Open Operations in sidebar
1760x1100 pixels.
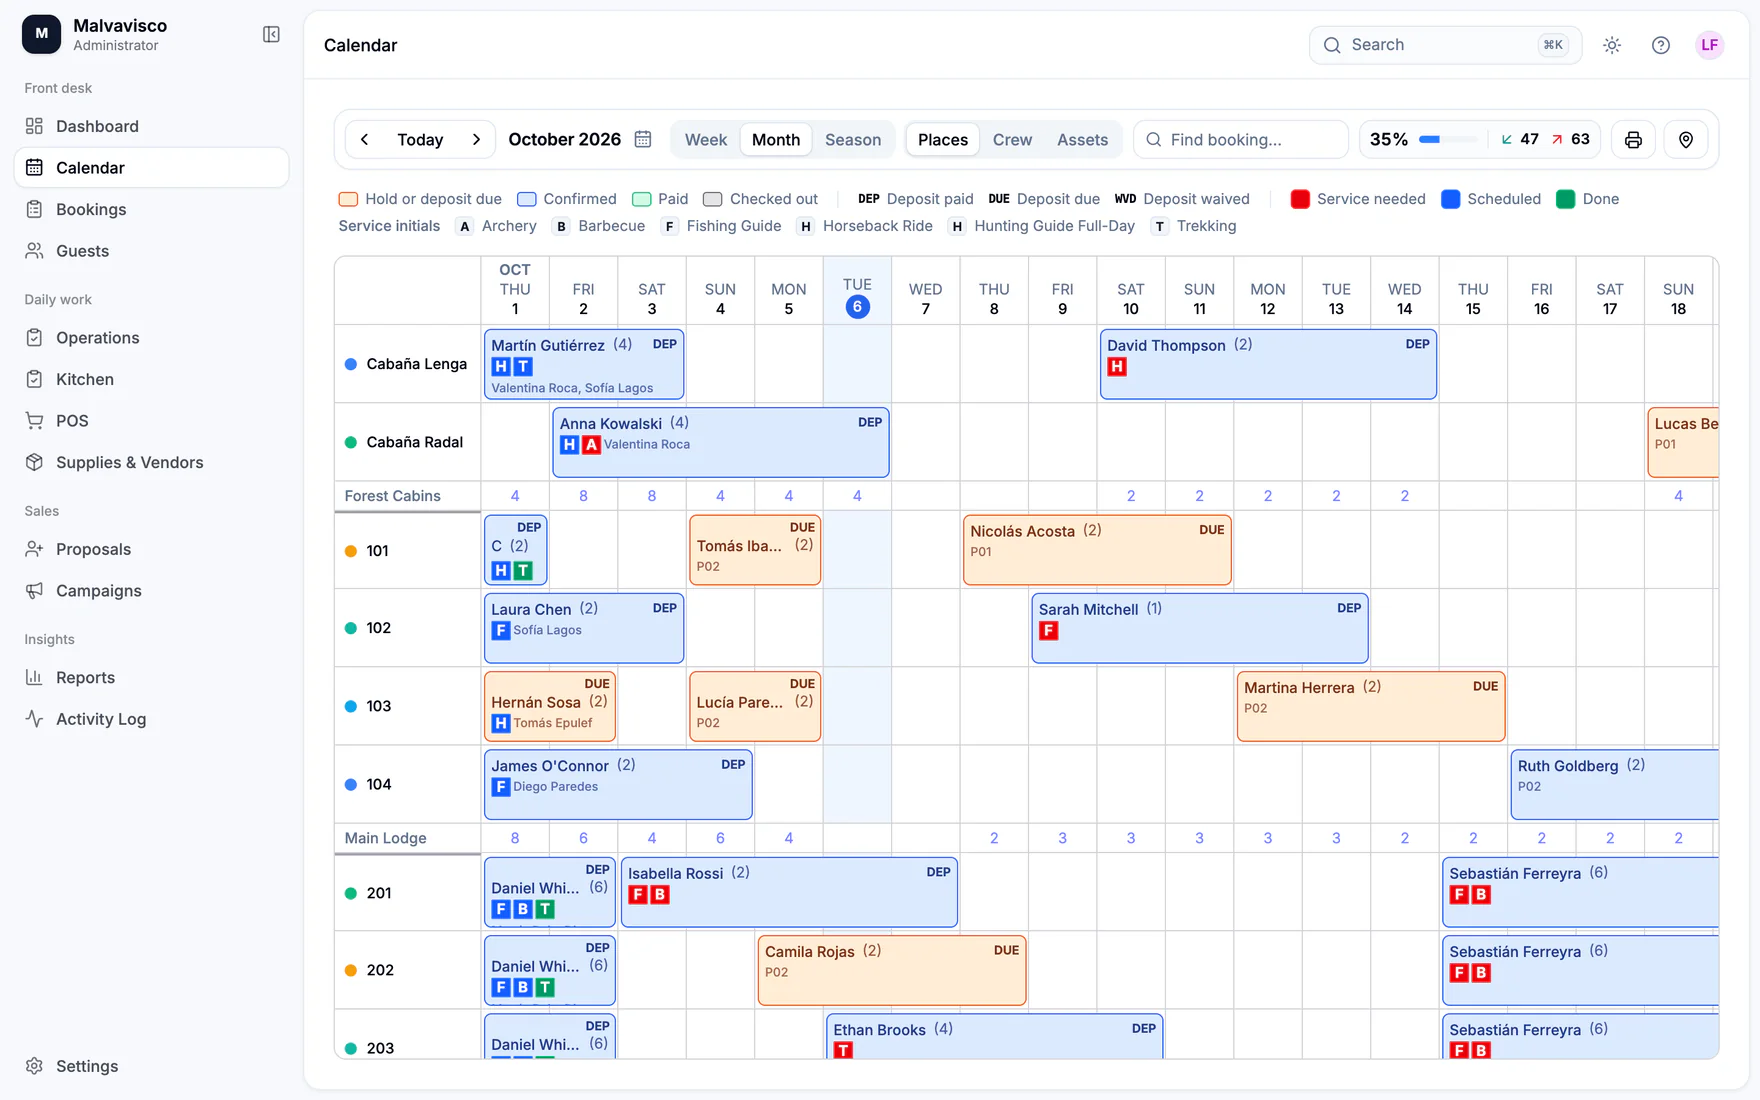pos(151,338)
